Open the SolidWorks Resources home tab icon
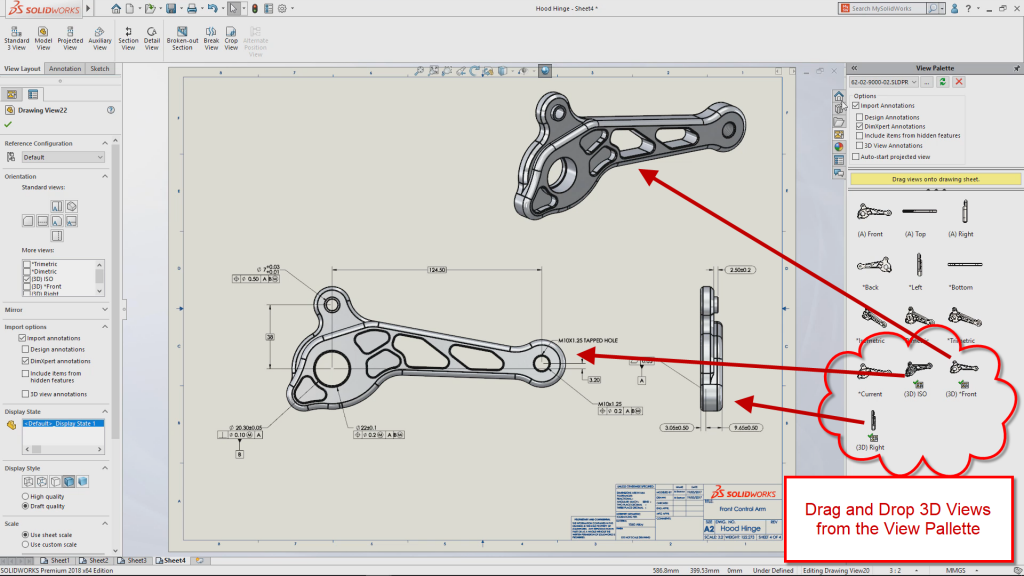The image size is (1024, 576). (839, 96)
